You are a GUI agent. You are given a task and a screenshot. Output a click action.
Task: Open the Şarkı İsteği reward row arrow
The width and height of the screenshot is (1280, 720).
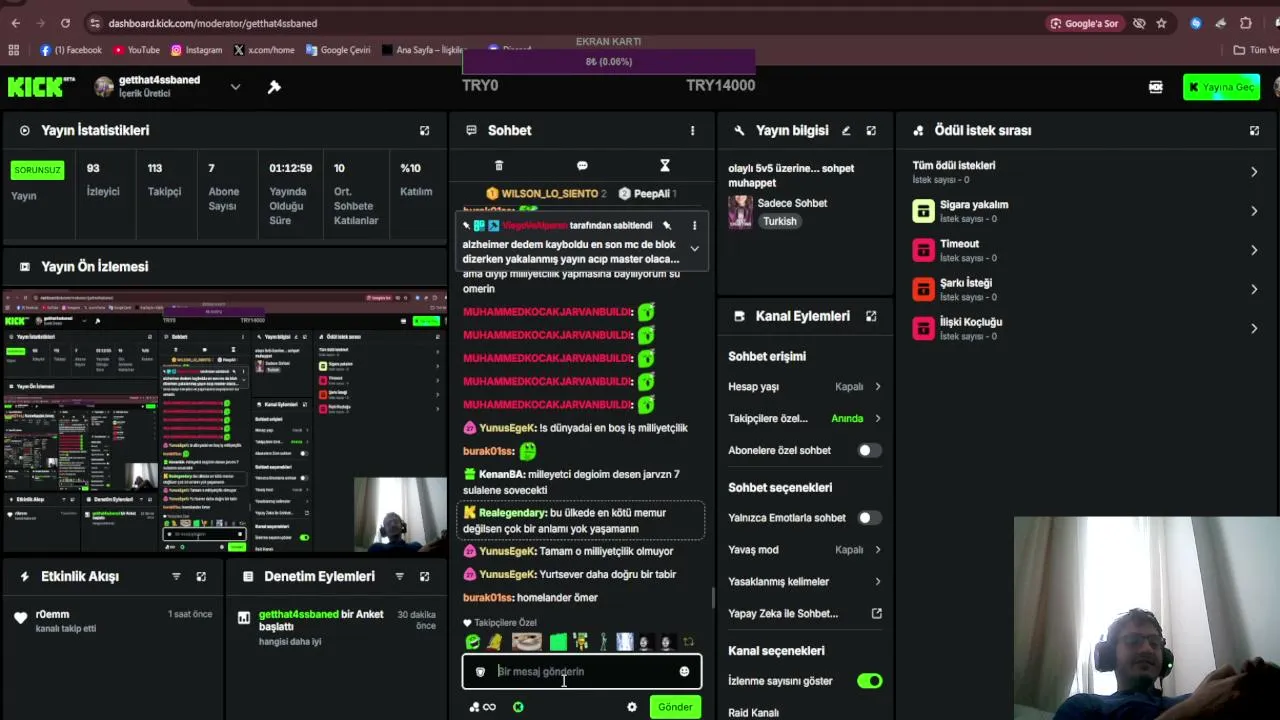click(x=1254, y=289)
